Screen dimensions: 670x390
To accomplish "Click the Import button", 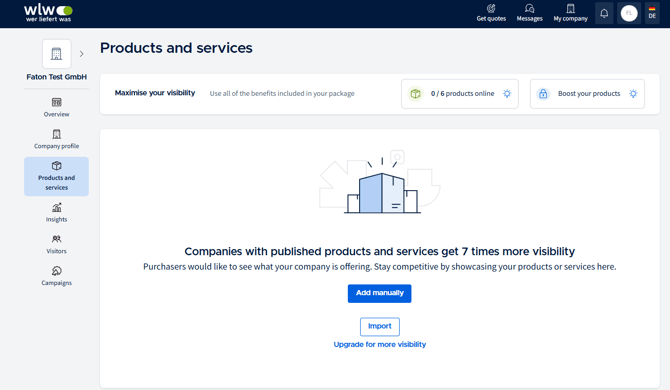I will pos(379,326).
